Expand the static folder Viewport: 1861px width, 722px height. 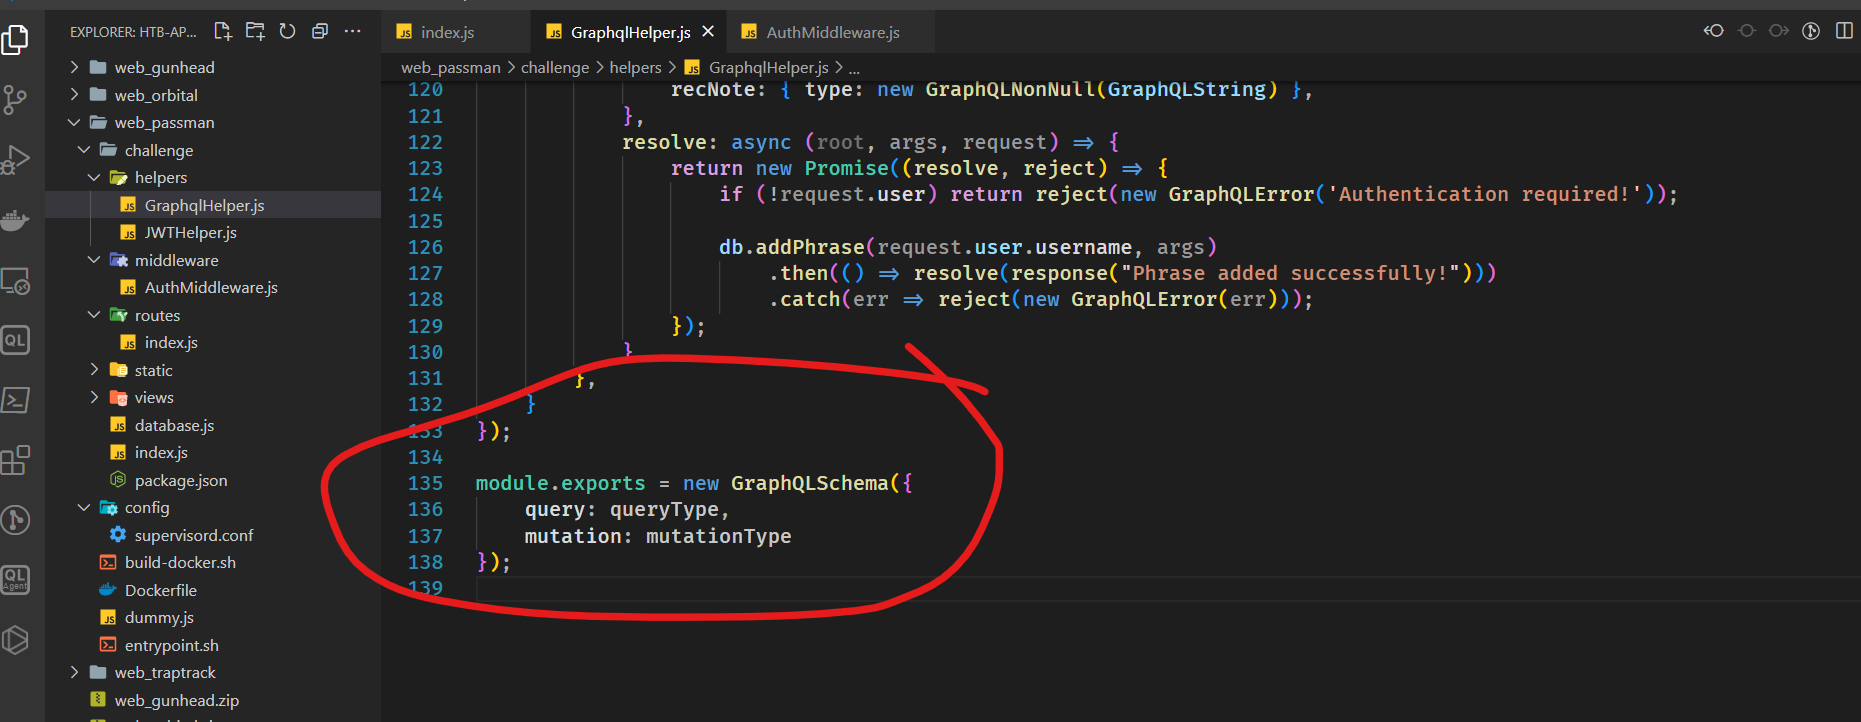(x=94, y=370)
